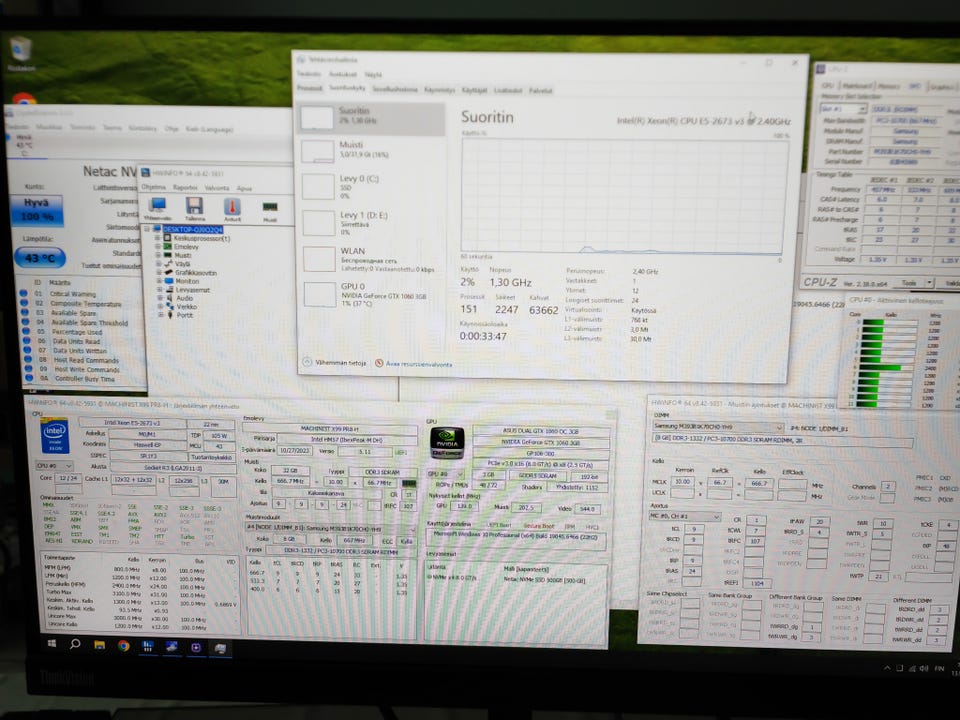Select WLAN in Task Manager sidebar
960x720 pixels.
(372, 259)
